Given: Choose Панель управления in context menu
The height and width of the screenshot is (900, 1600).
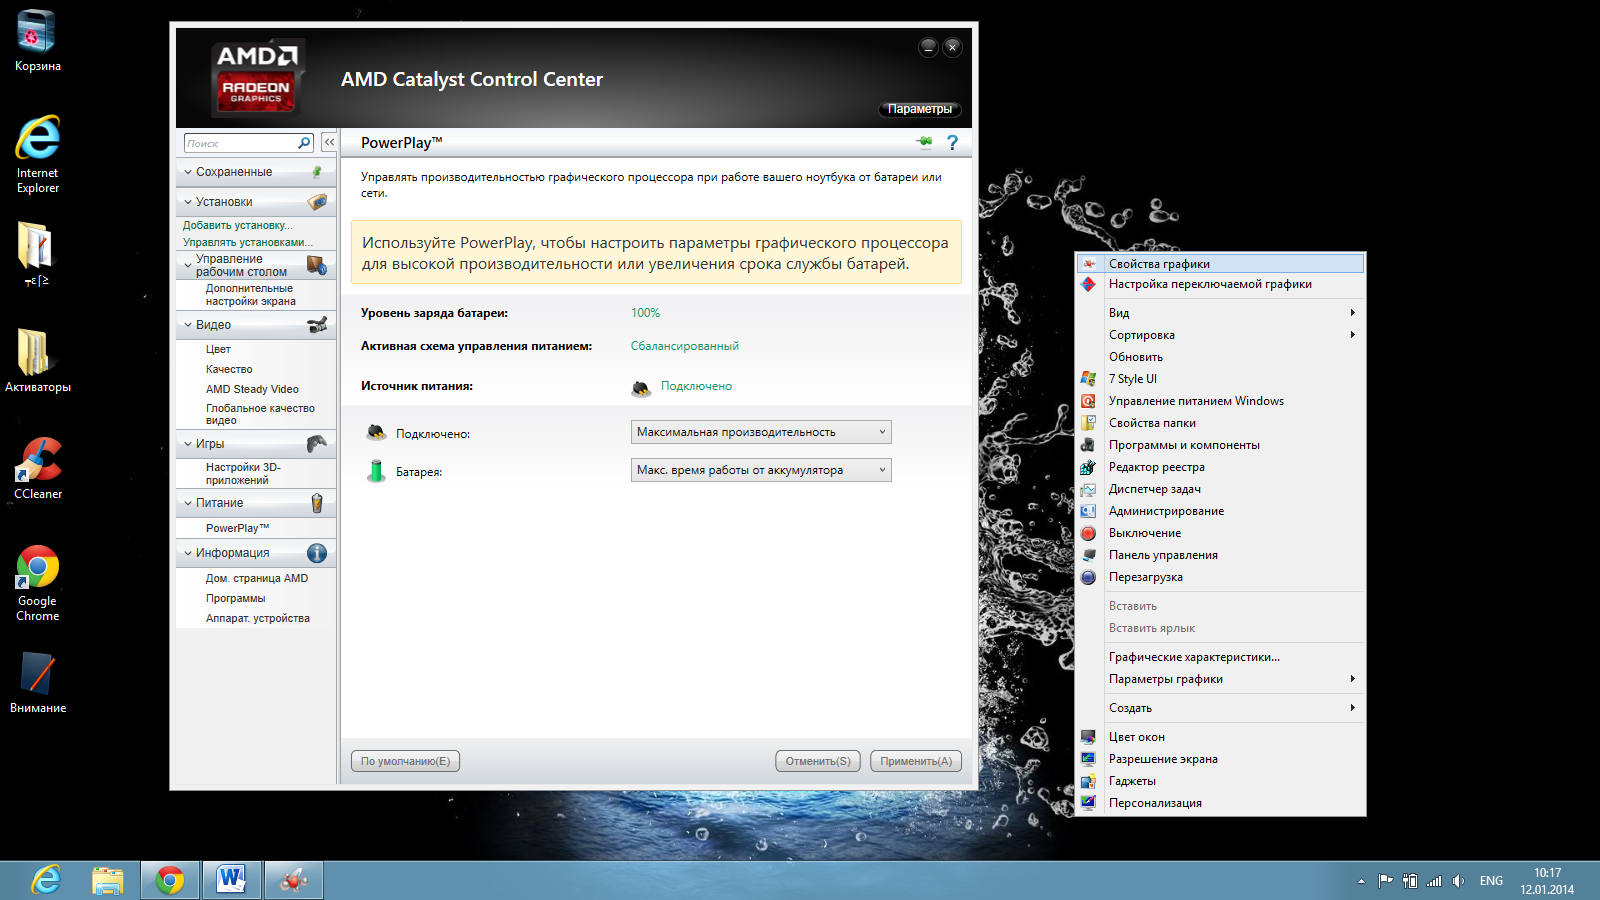Looking at the screenshot, I should [1220, 555].
